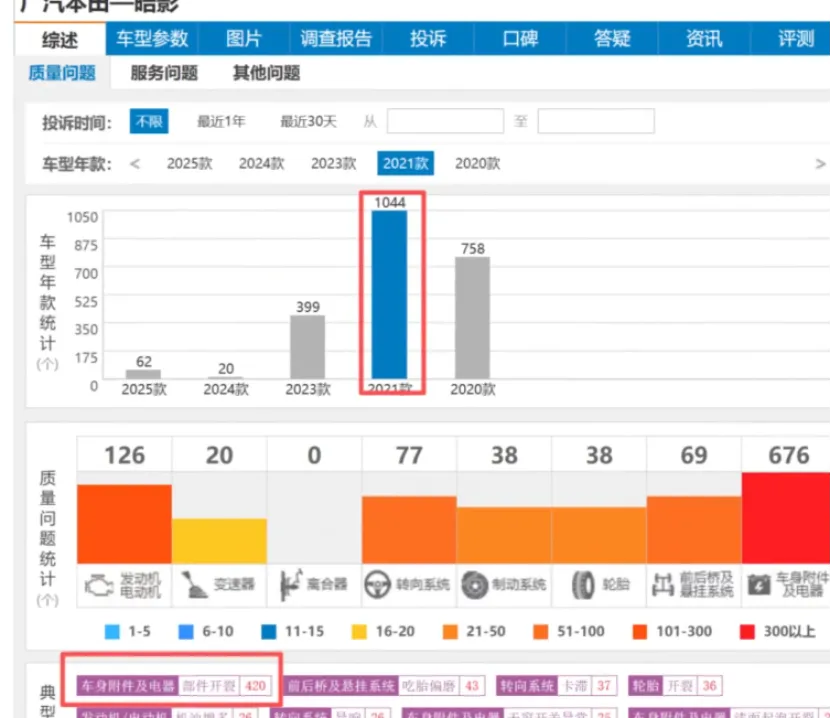This screenshot has width=831, height=718.
Task: Click the 变速器 gear-shift icon
Action: pos(195,584)
